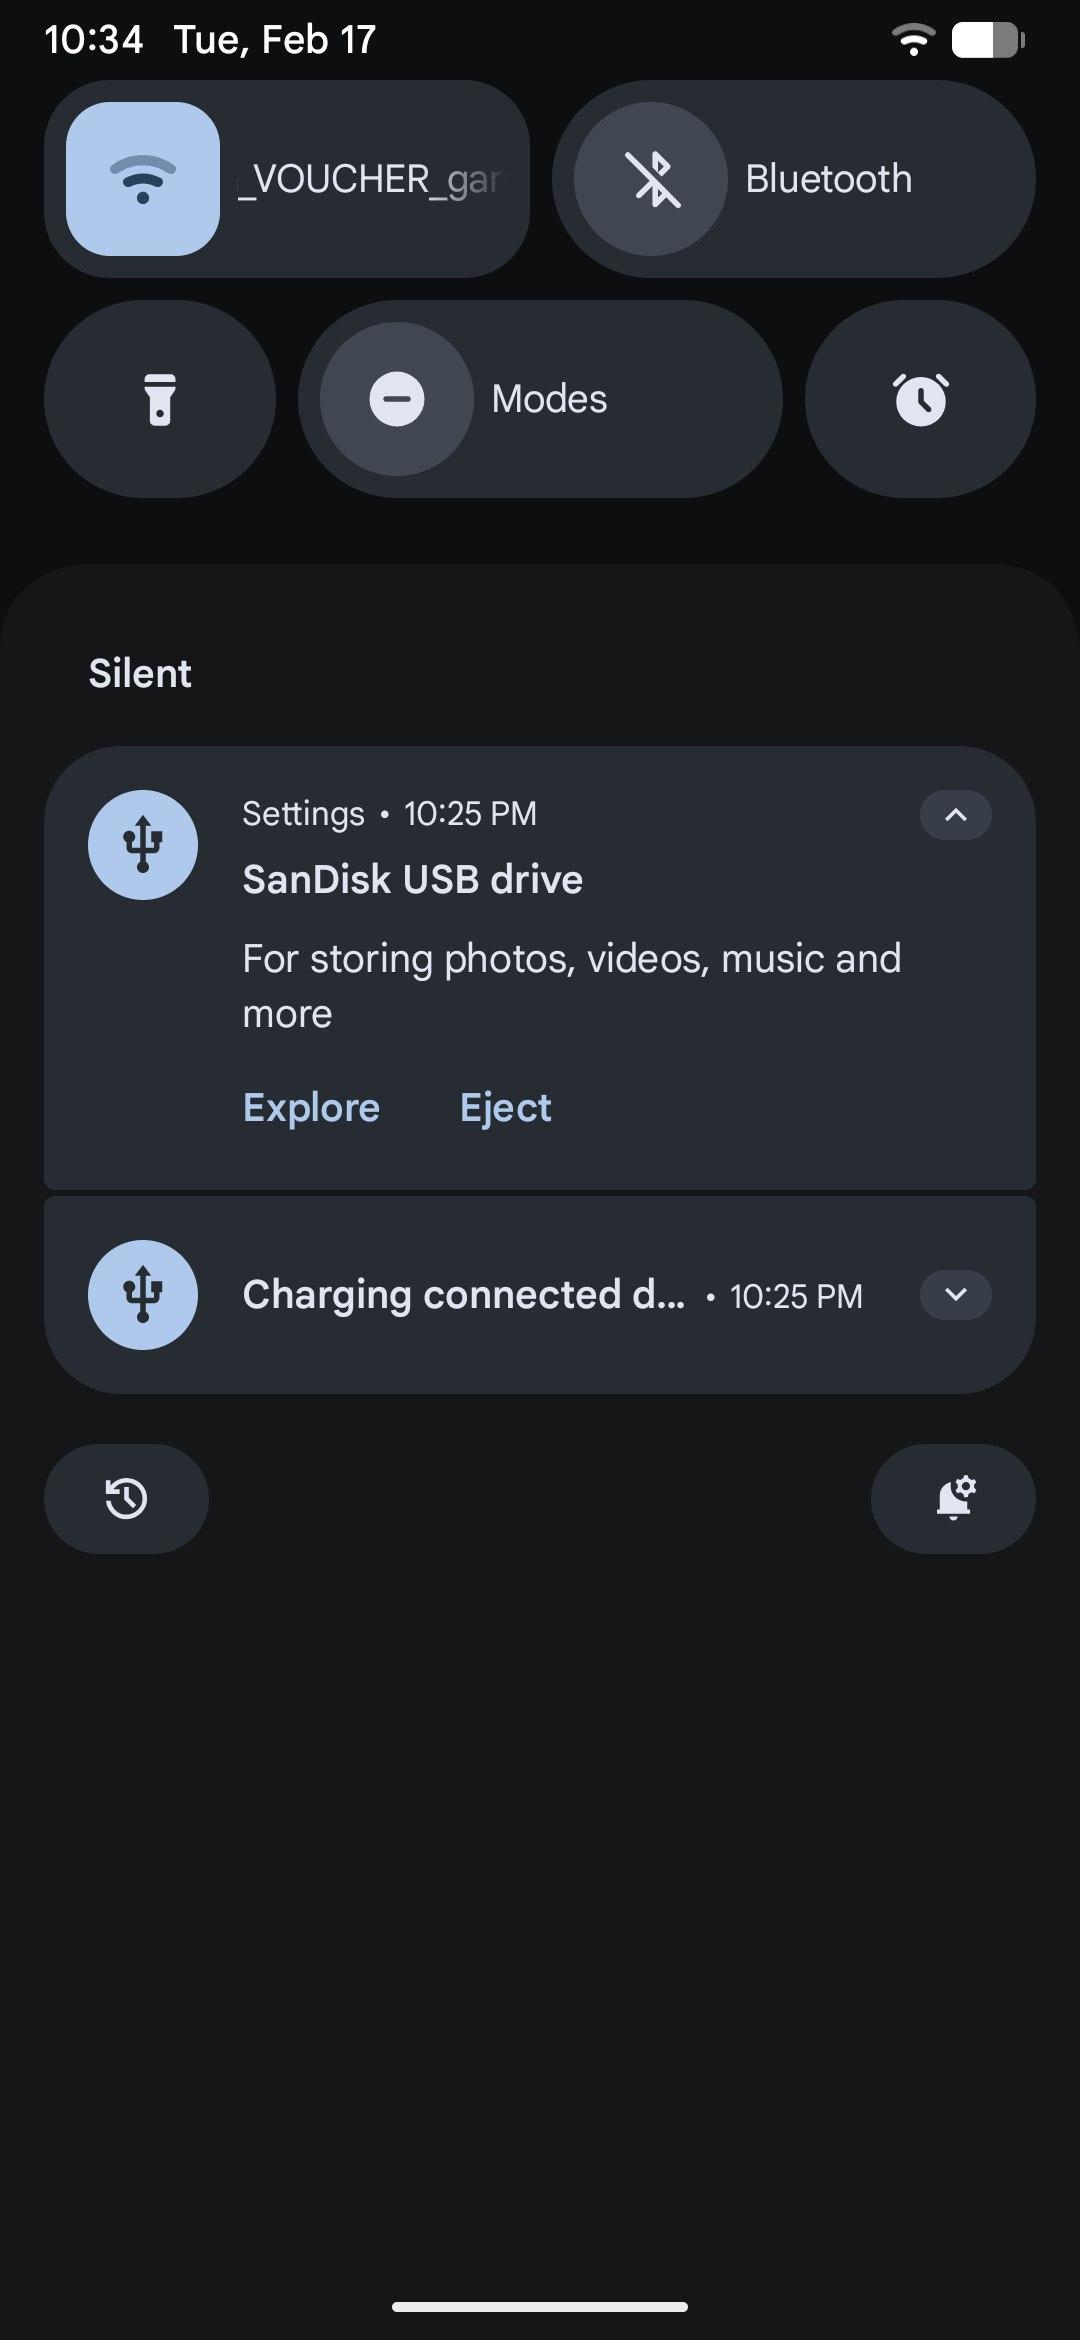Open the Bluetooth label panel
The width and height of the screenshot is (1080, 2340).
tap(828, 179)
